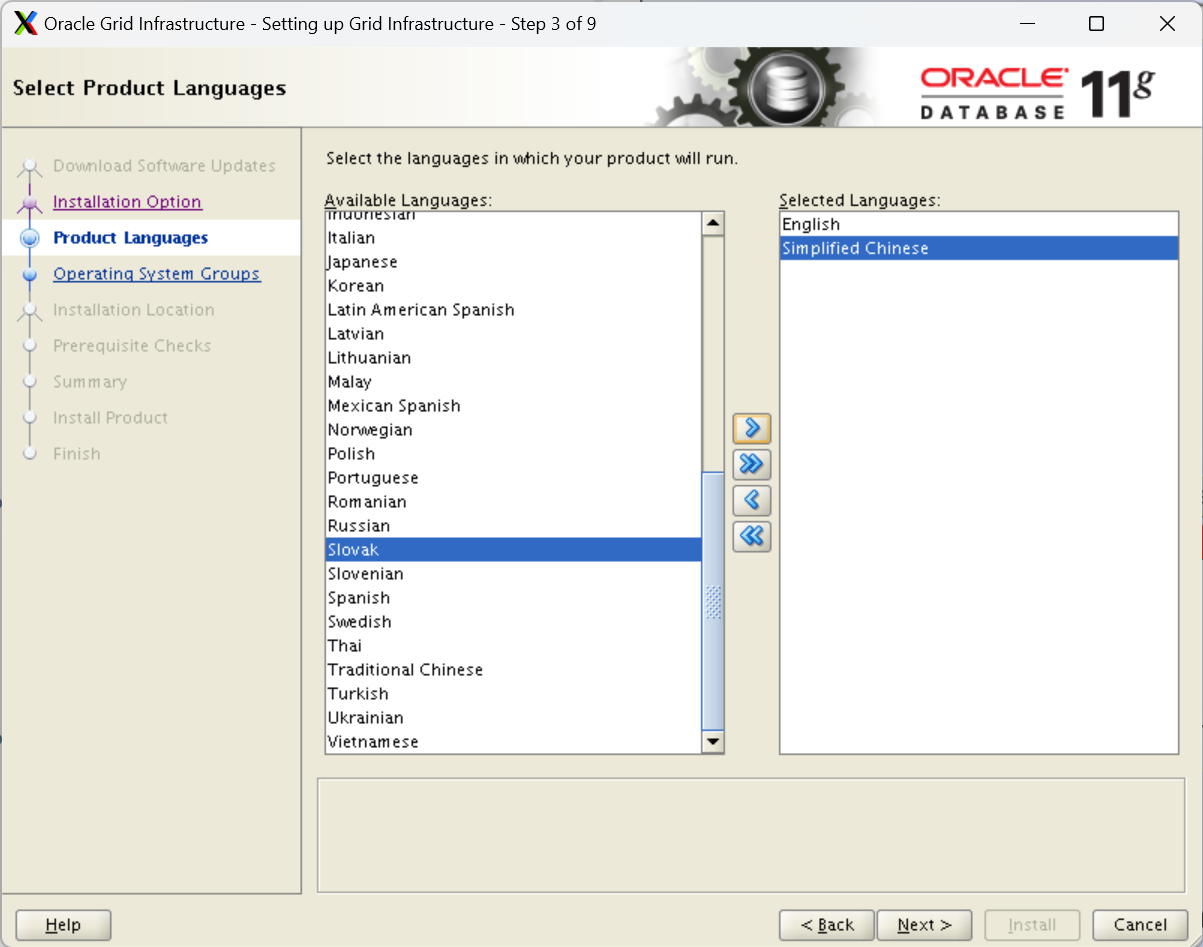Cancel the installation
This screenshot has width=1203, height=947.
[x=1140, y=925]
